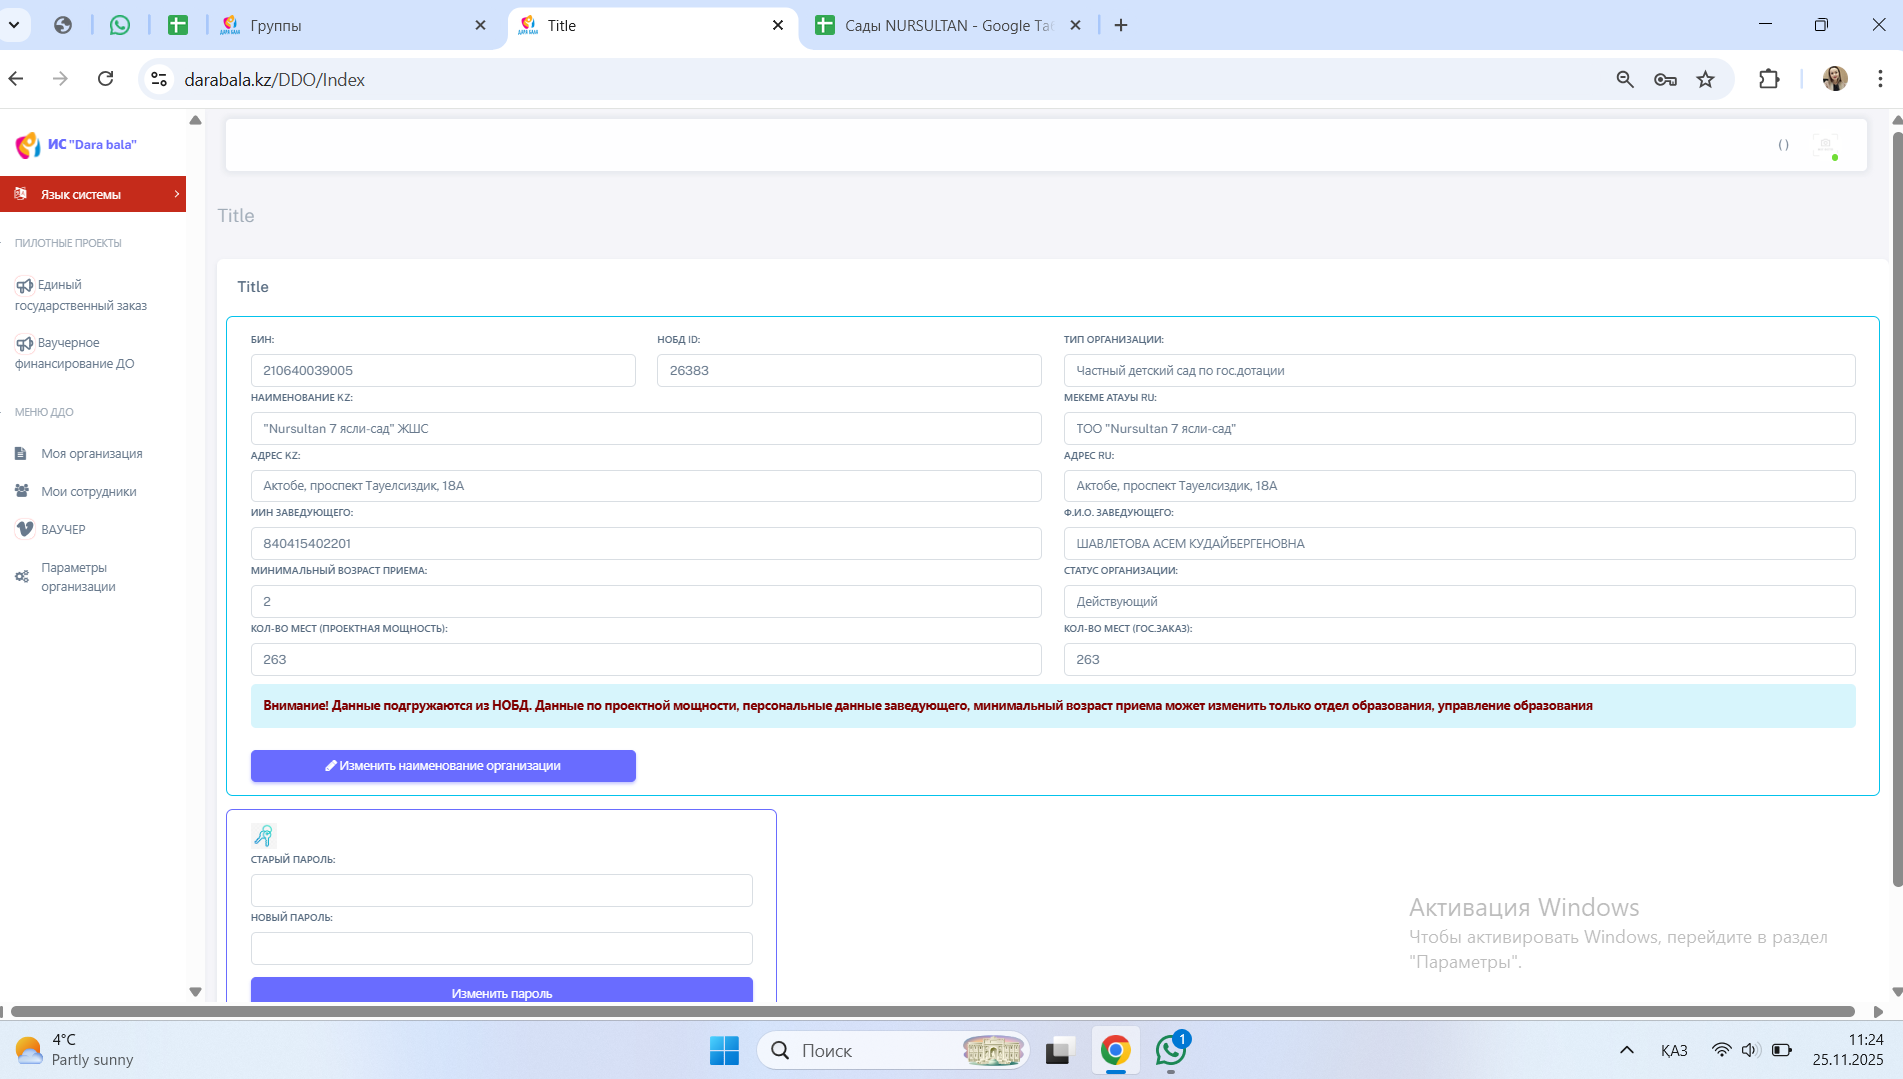Focus the Старый пароль field
Viewport: 1903px width, 1079px height.
click(x=501, y=890)
